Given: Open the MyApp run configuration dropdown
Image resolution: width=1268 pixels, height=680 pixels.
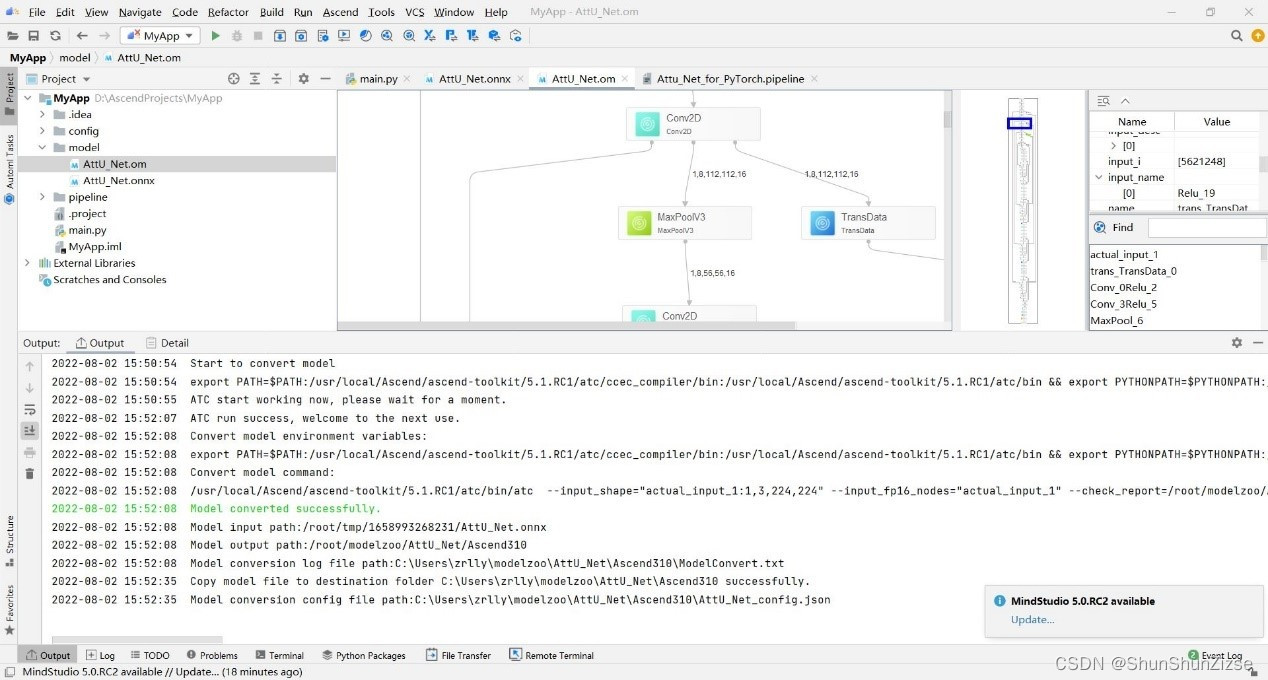Looking at the screenshot, I should tap(160, 35).
